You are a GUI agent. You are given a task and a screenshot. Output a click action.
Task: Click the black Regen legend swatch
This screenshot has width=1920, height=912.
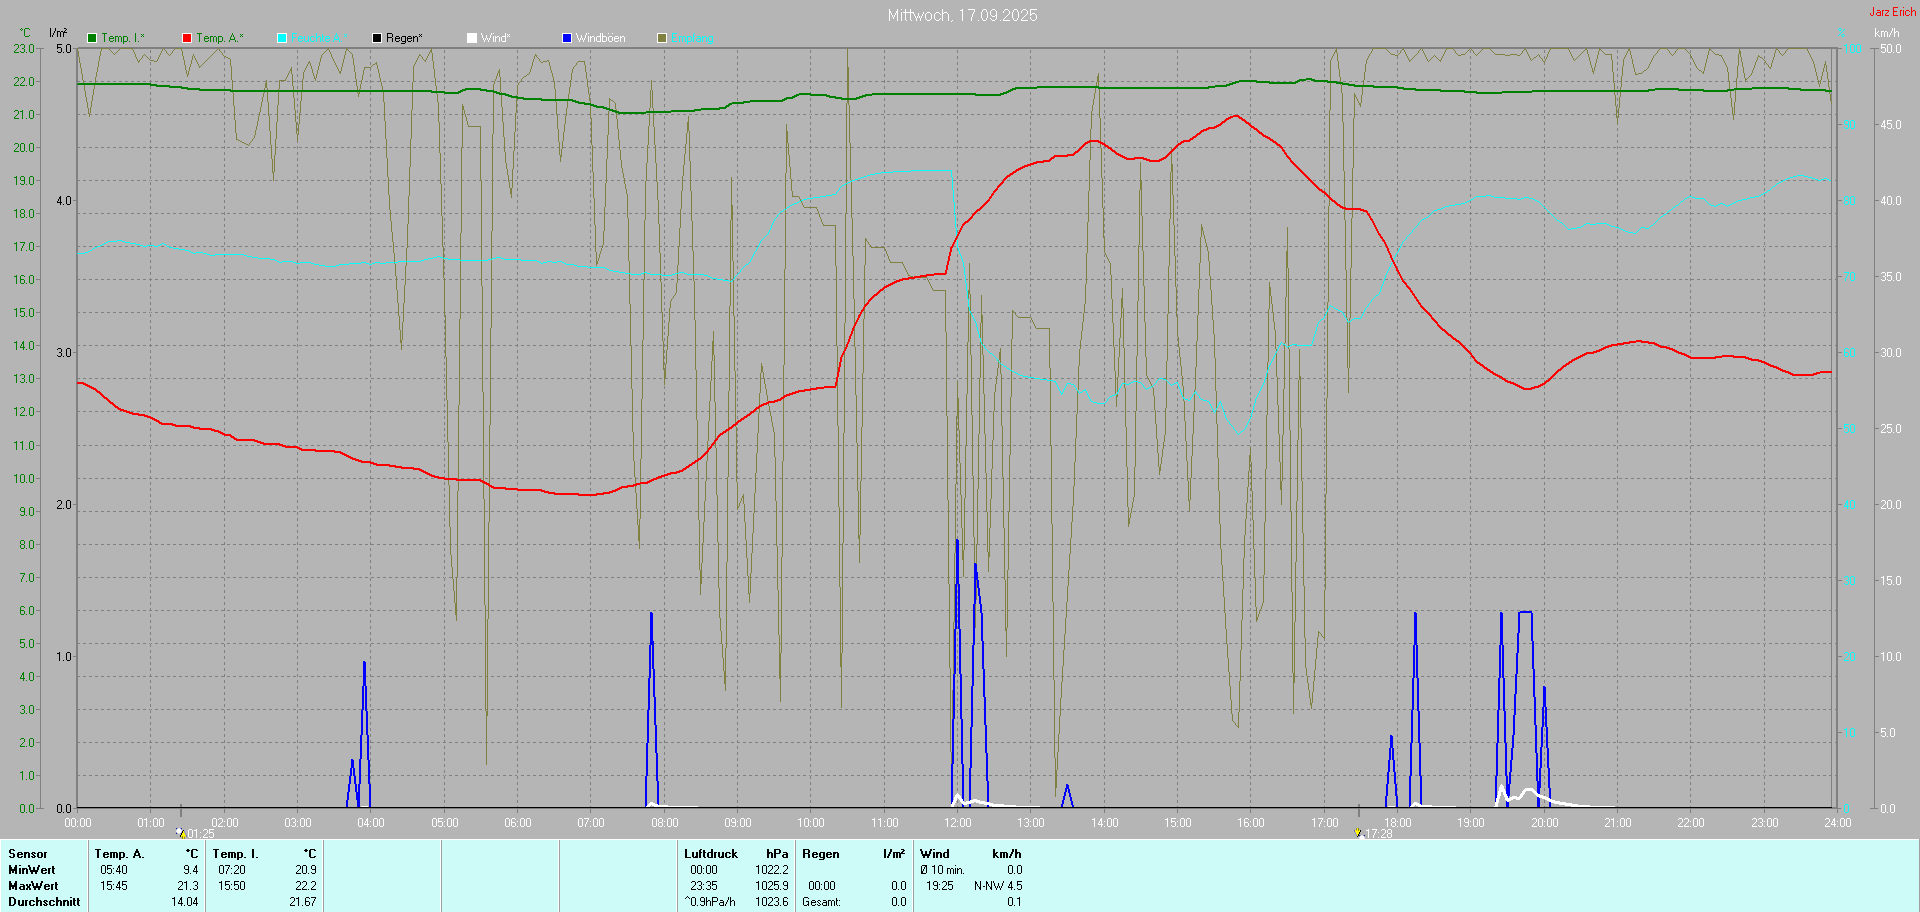point(377,38)
